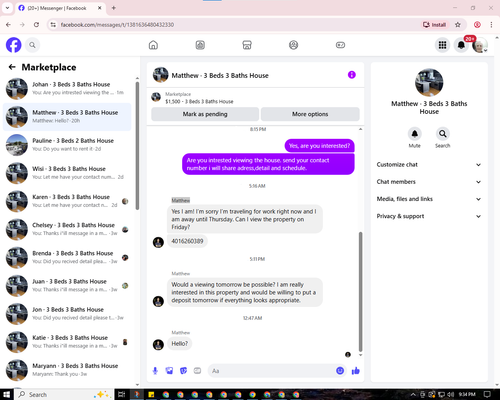Click the browser back arrow

(8, 25)
